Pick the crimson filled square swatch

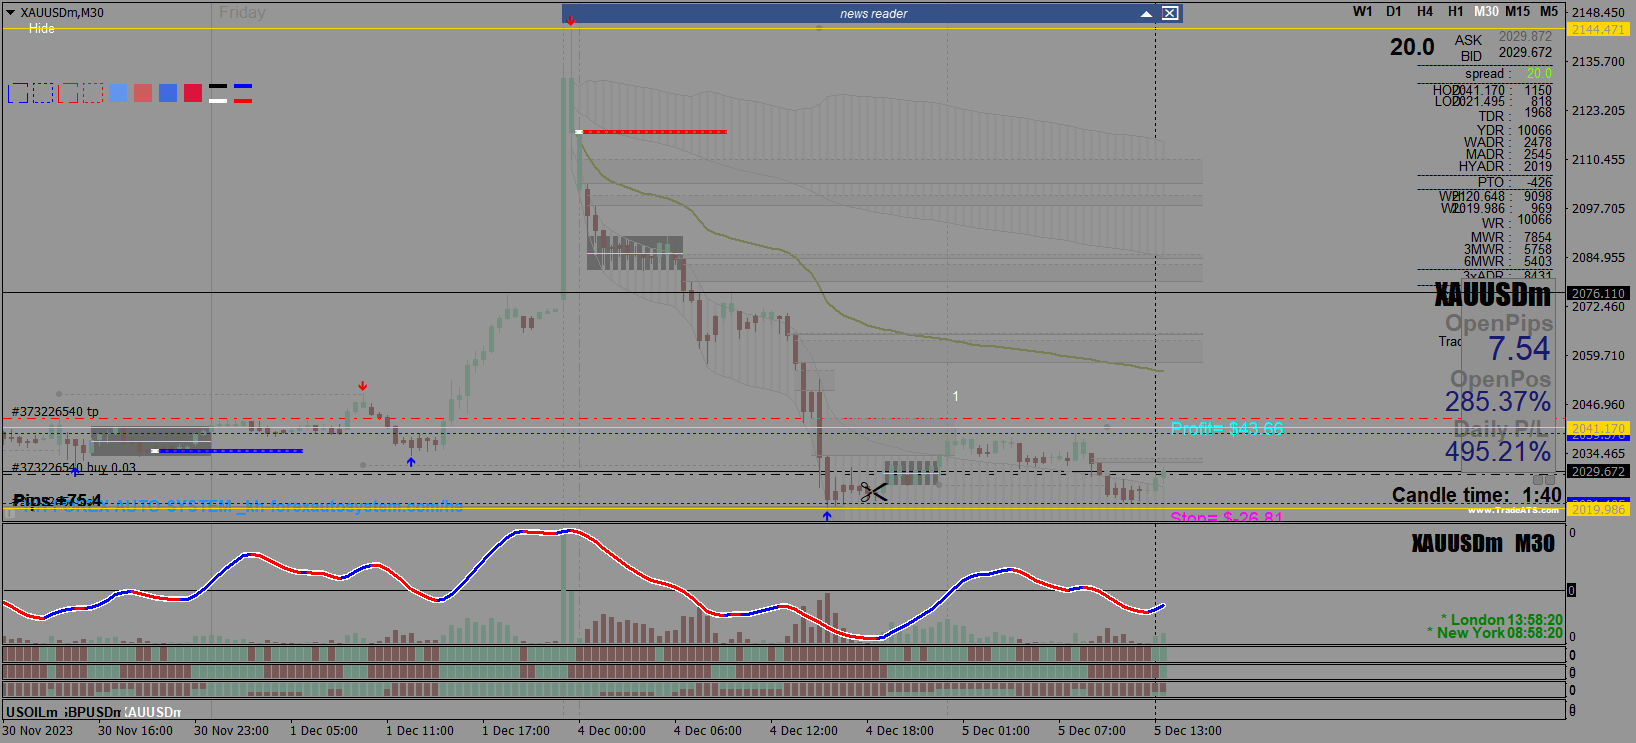pyautogui.click(x=193, y=93)
